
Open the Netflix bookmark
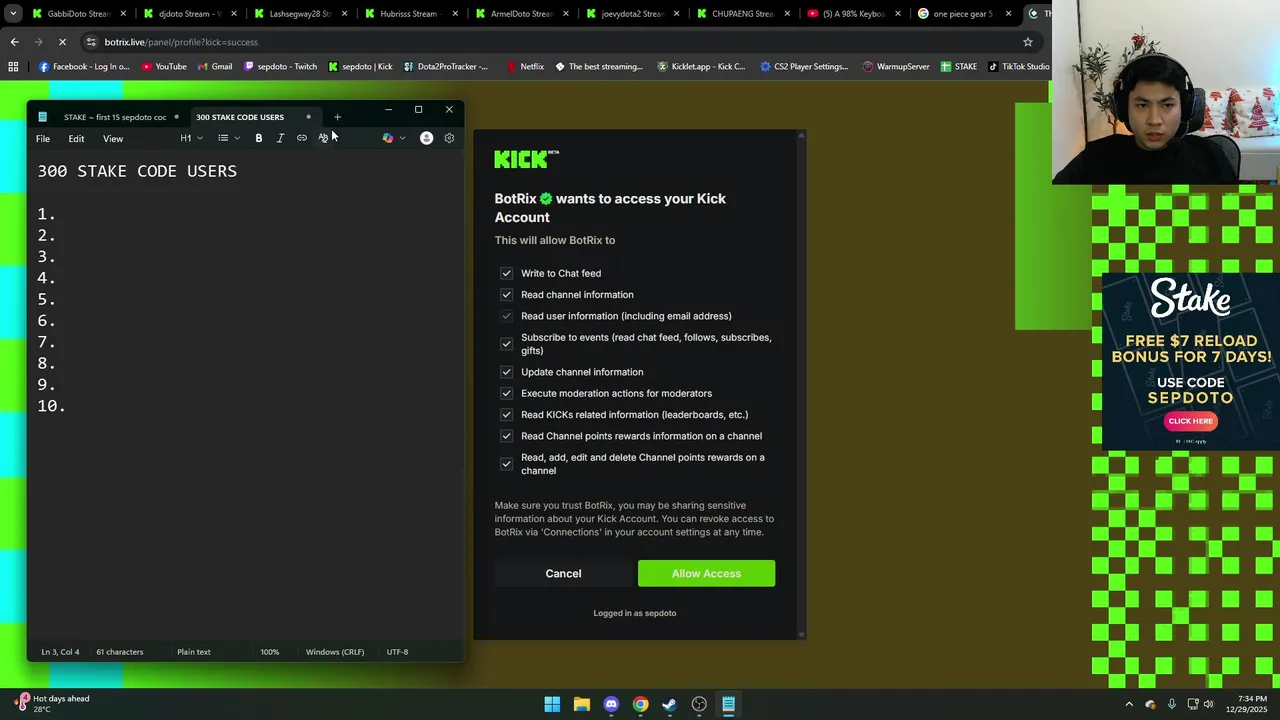coord(525,67)
